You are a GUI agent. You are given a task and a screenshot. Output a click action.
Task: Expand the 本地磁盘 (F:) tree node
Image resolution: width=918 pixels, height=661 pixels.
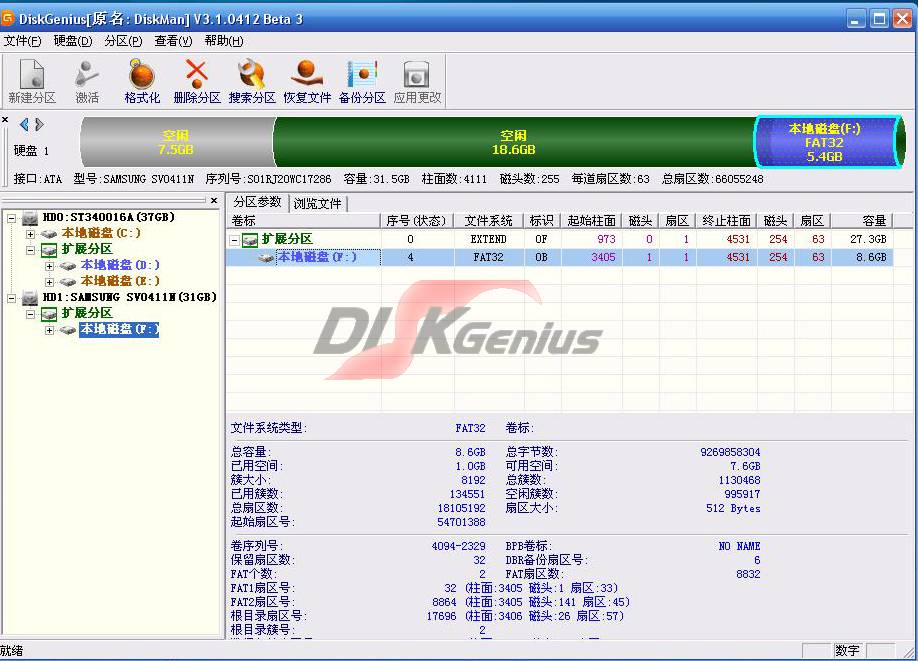coord(50,330)
